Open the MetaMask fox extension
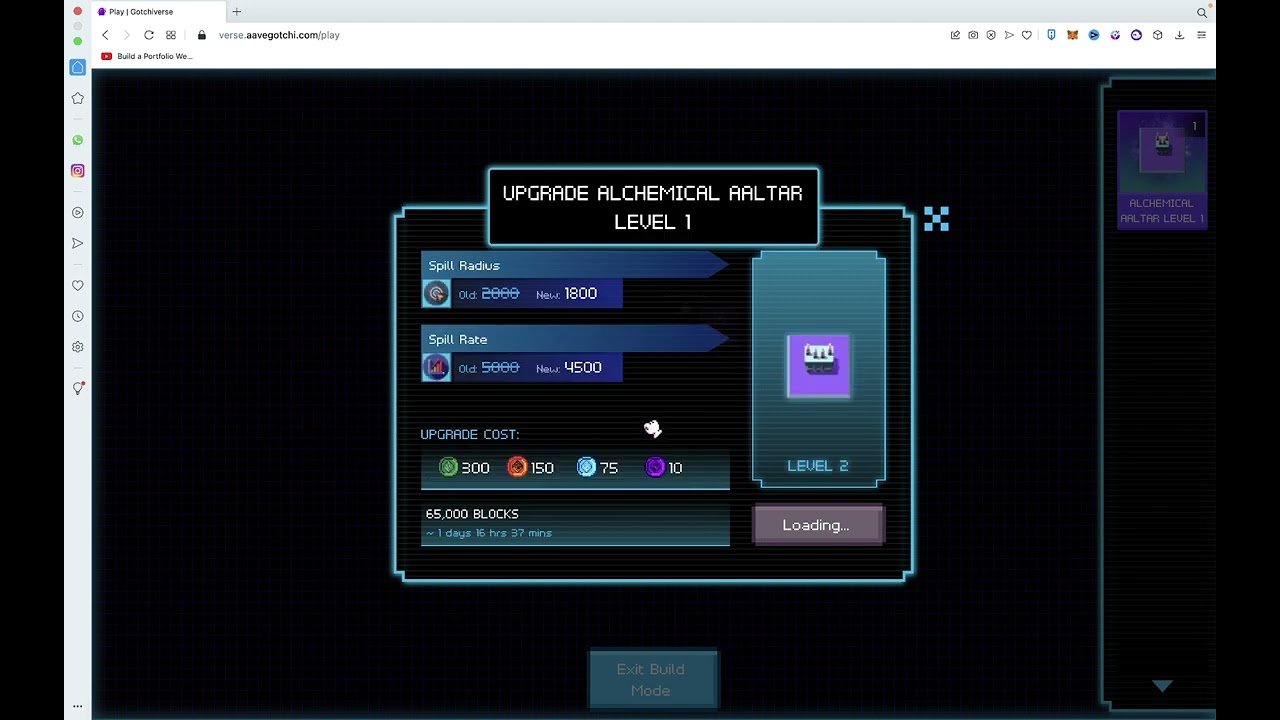The width and height of the screenshot is (1280, 720). point(1072,35)
